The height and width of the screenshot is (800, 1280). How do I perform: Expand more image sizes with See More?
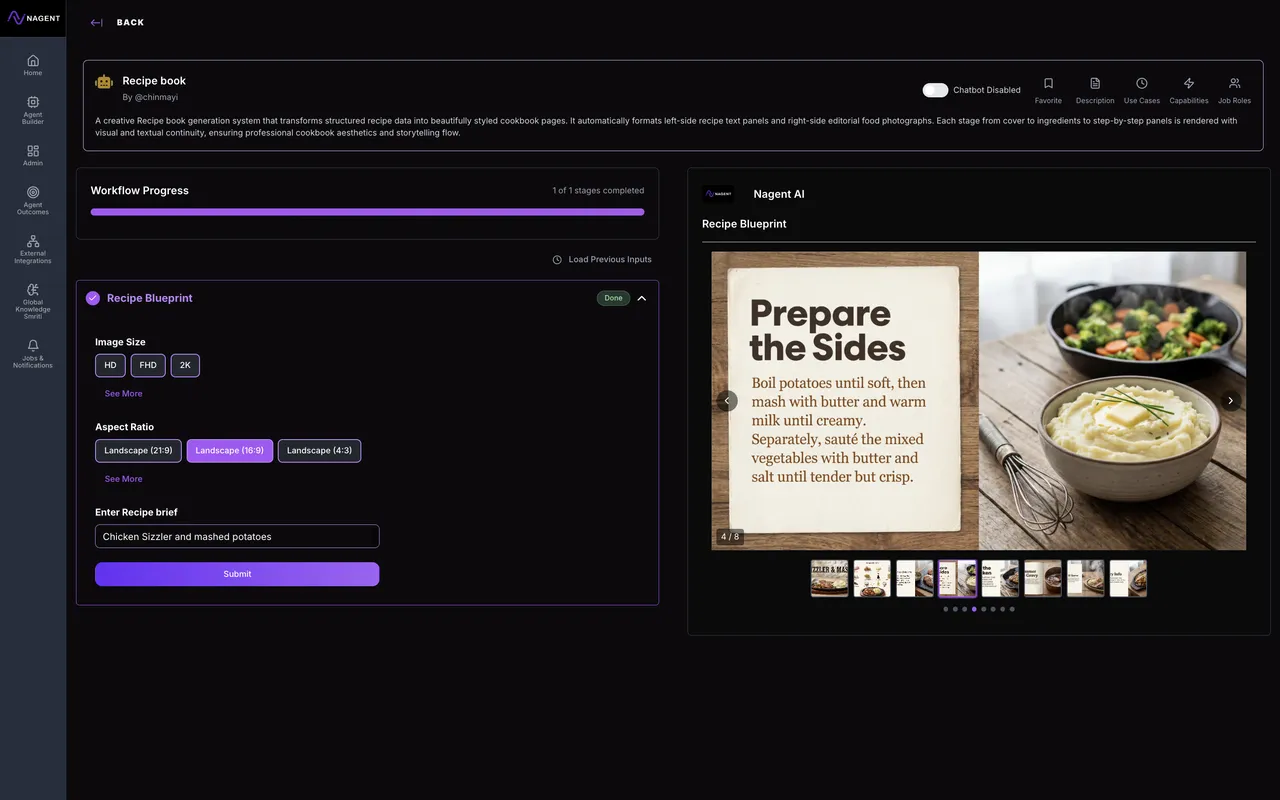[x=123, y=394]
